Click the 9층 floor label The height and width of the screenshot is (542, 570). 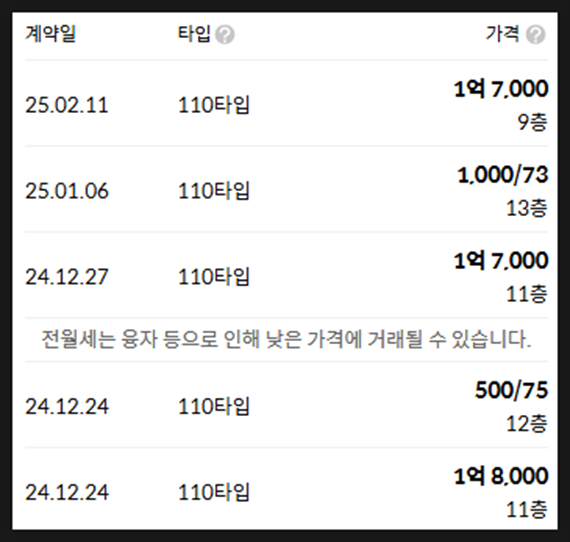pyautogui.click(x=533, y=122)
